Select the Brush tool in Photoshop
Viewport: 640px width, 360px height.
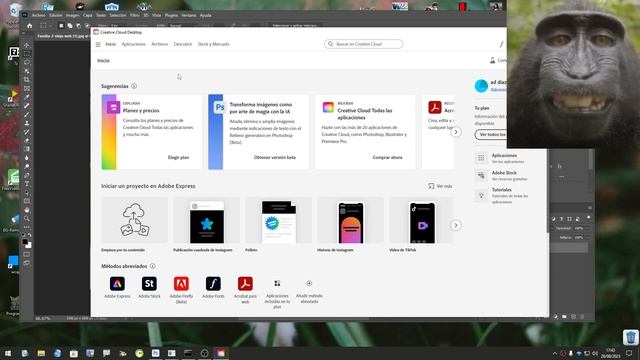(27, 114)
